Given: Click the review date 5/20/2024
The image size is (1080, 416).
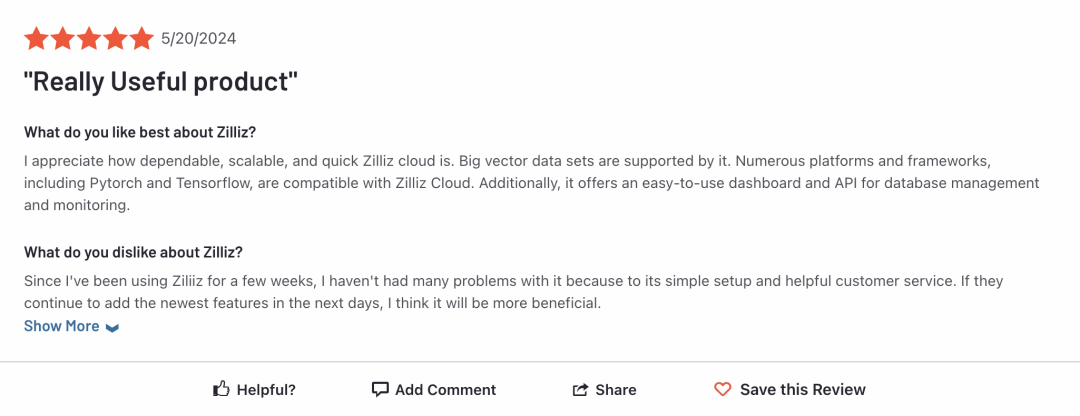Looking at the screenshot, I should tap(198, 39).
